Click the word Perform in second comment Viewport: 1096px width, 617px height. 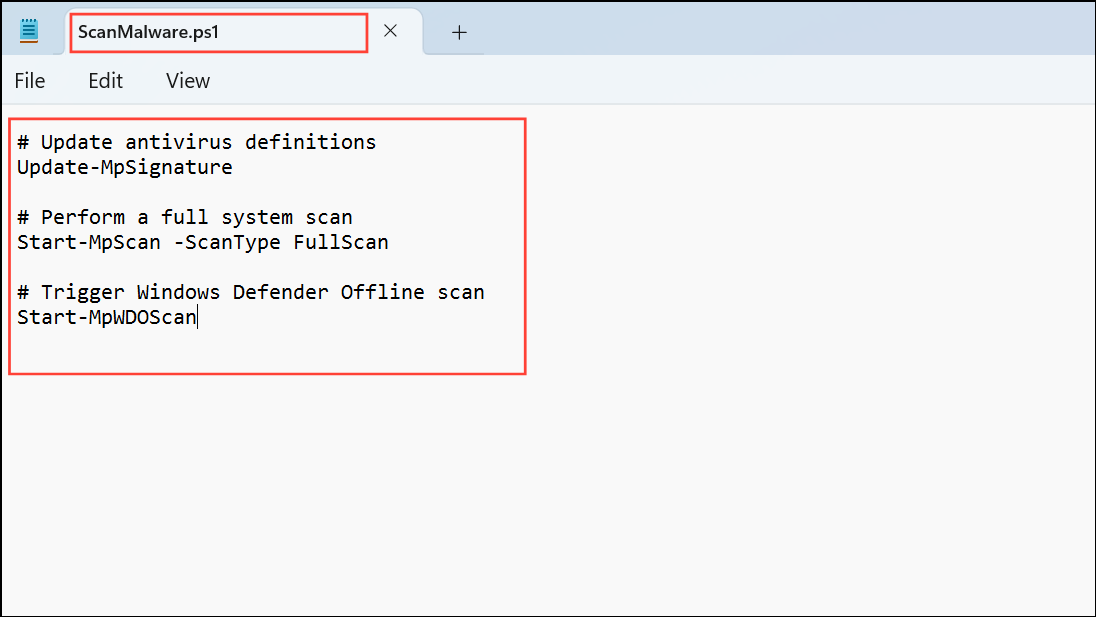82,217
